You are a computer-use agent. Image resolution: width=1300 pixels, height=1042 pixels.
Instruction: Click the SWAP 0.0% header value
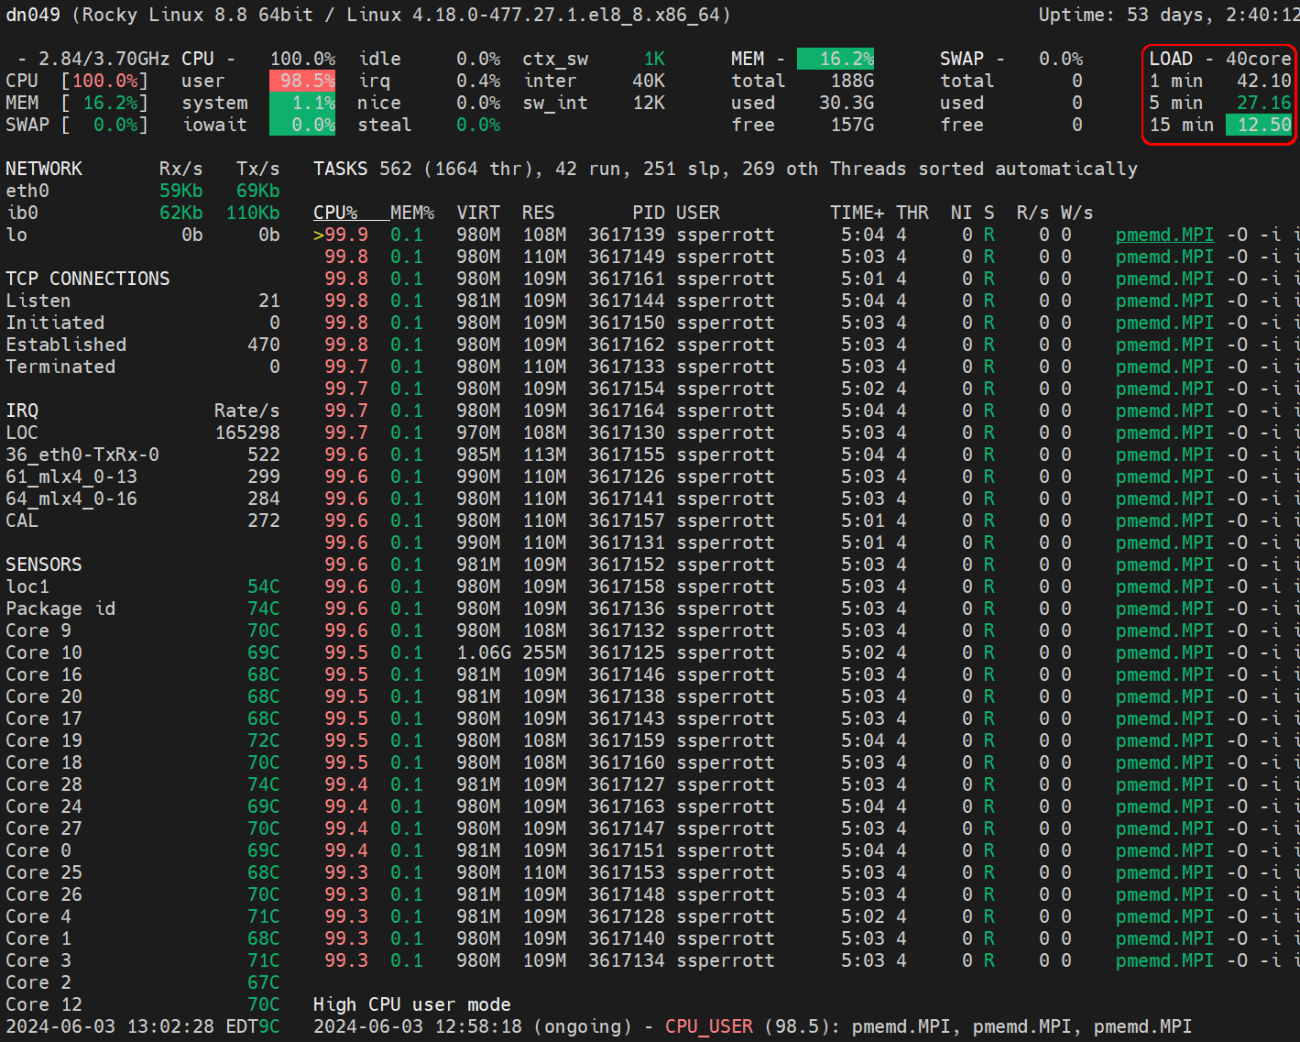[1060, 59]
